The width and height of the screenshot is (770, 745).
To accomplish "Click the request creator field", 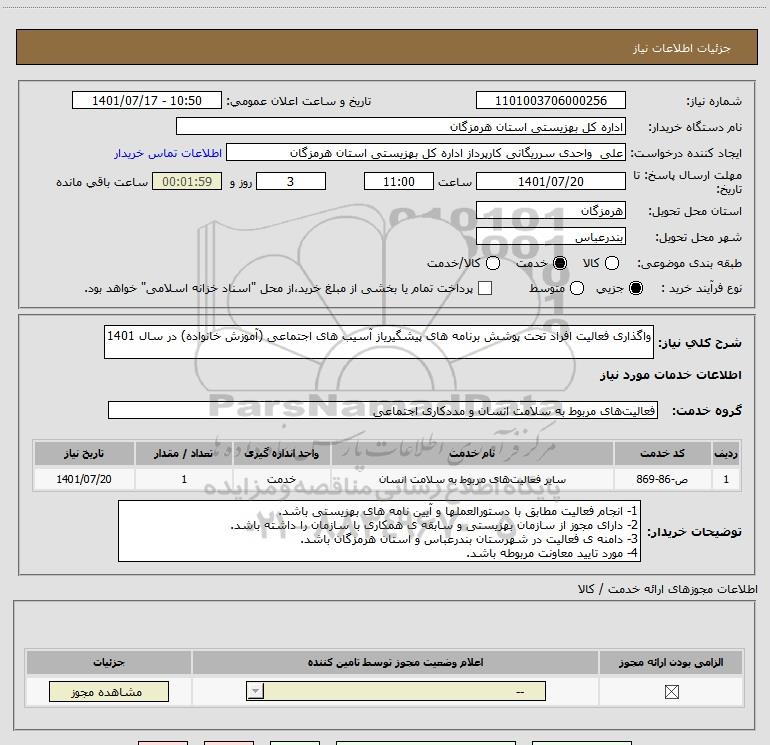I will click(x=426, y=153).
